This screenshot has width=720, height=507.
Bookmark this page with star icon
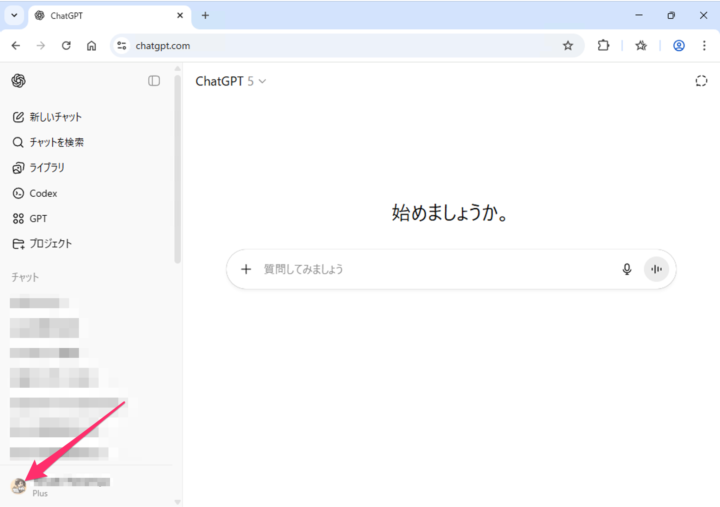pyautogui.click(x=568, y=45)
